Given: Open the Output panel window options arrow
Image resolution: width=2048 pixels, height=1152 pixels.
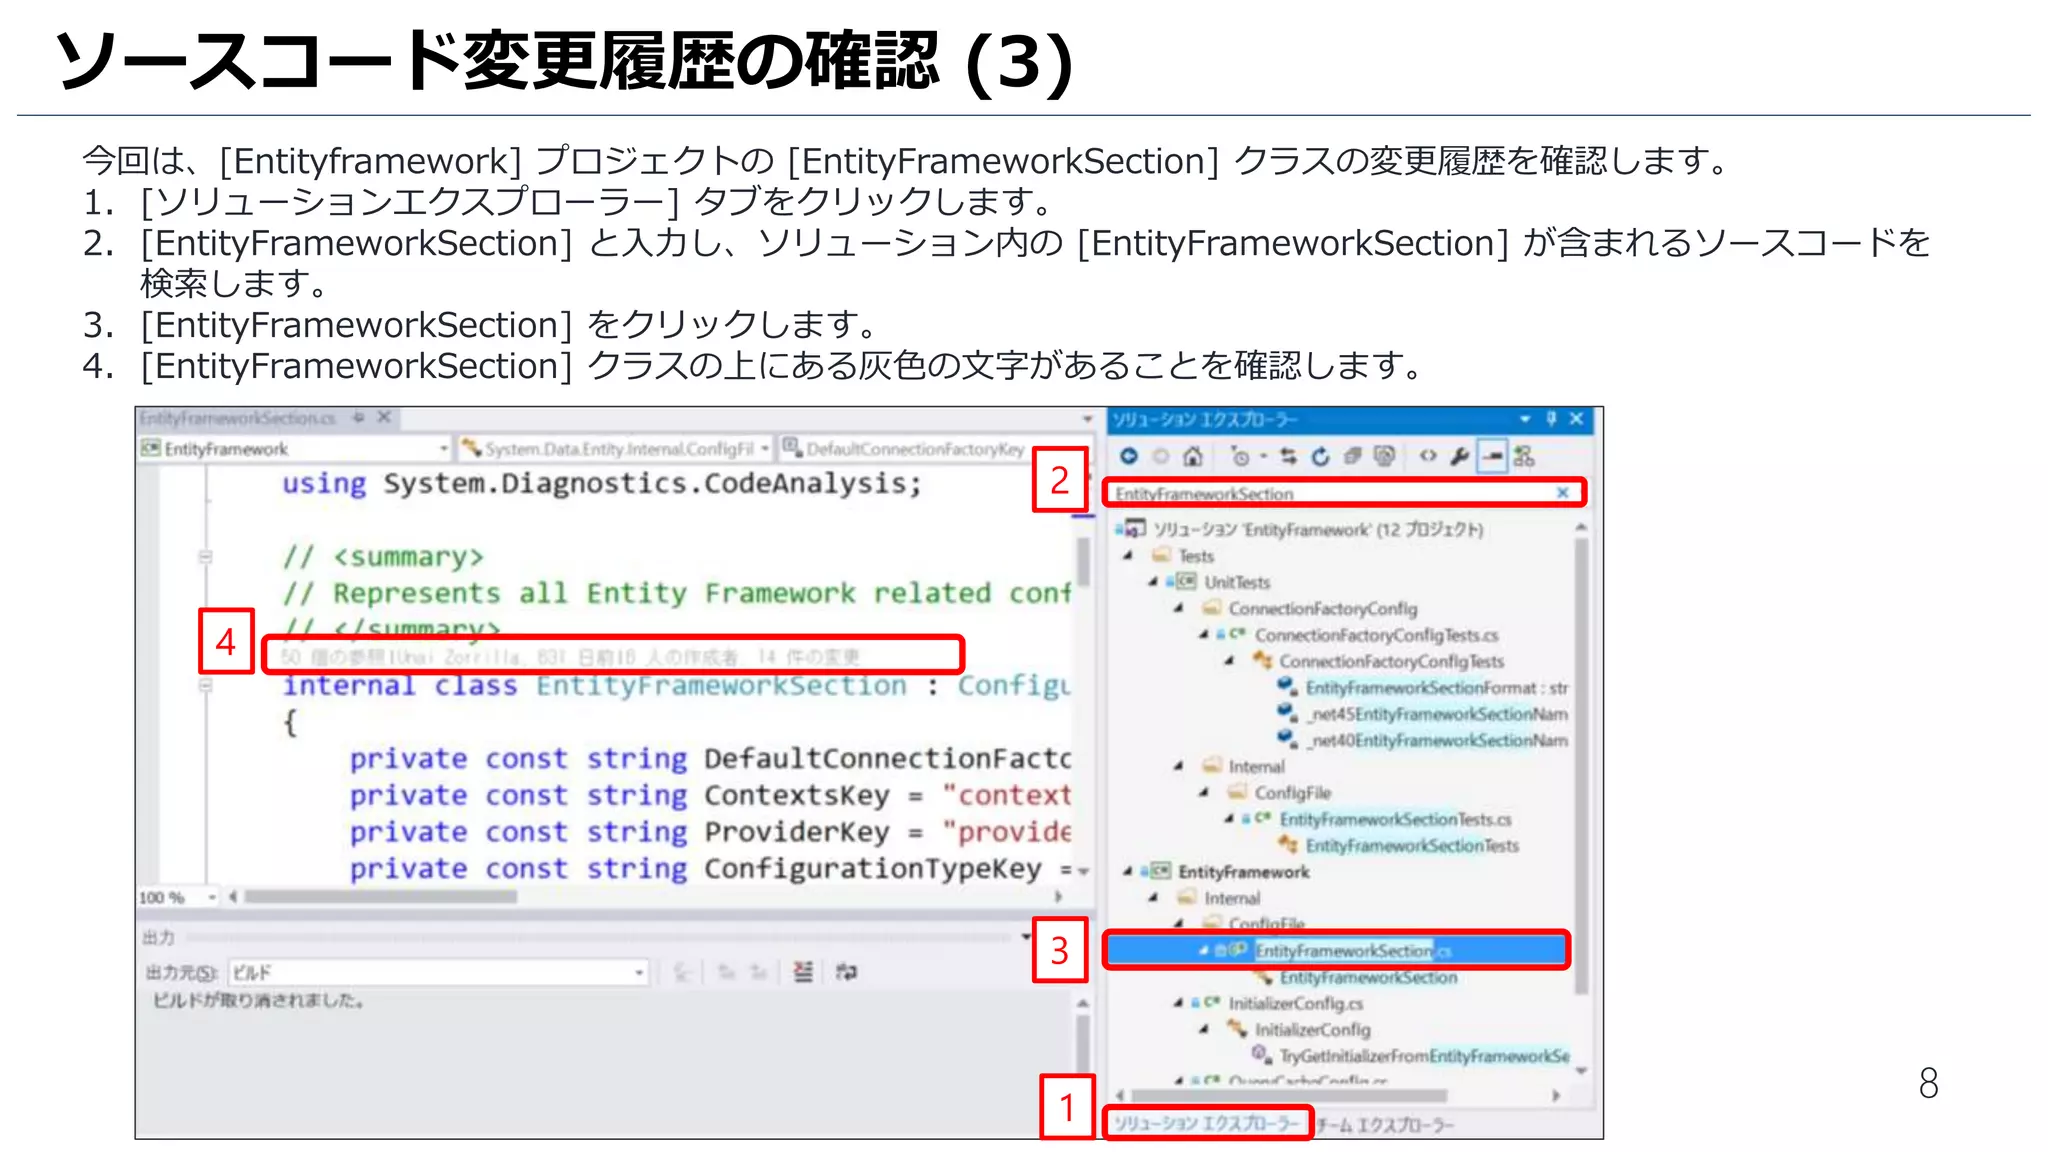Looking at the screenshot, I should (1026, 937).
